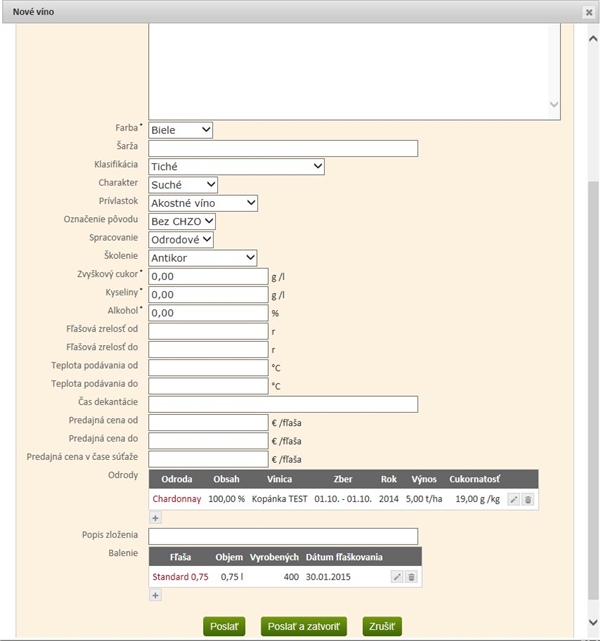Viewport: 600px width, 641px height.
Task: Open the Prívlastok dropdown
Action: 203,203
